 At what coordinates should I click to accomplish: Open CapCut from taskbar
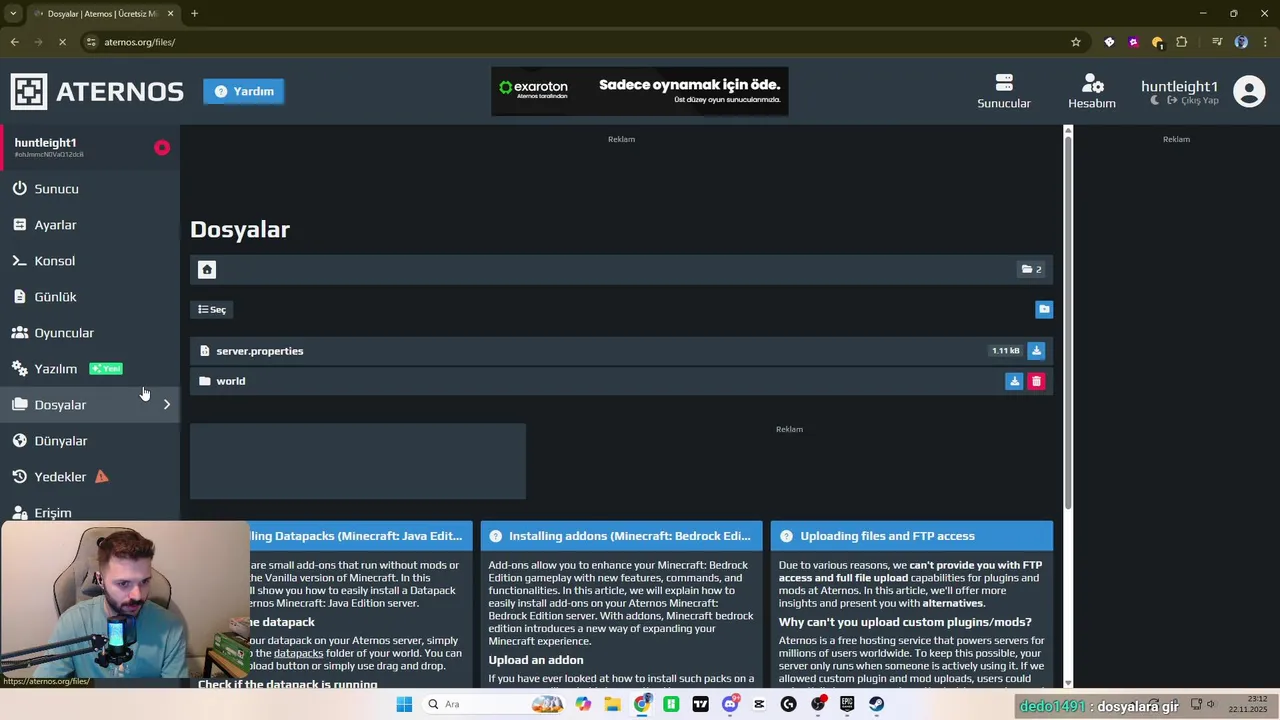click(759, 704)
